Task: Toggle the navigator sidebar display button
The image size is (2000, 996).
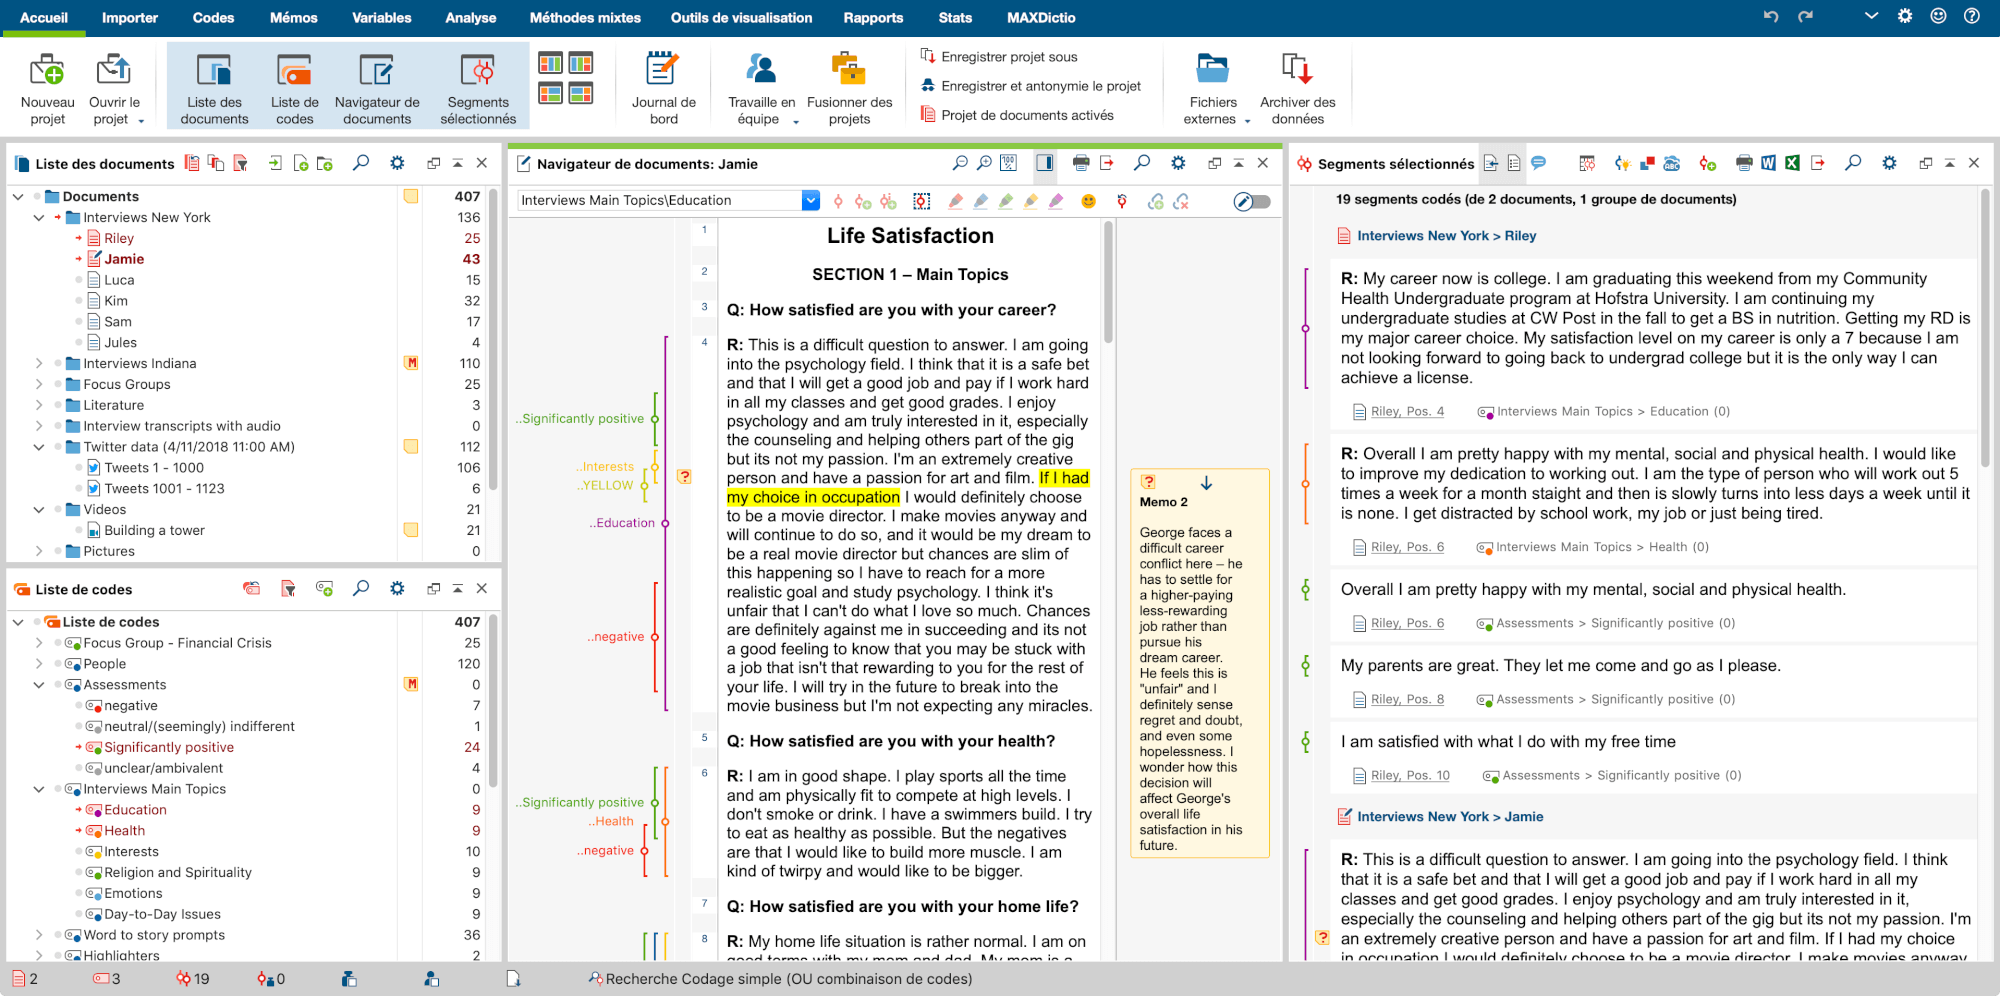Action: click(1045, 163)
